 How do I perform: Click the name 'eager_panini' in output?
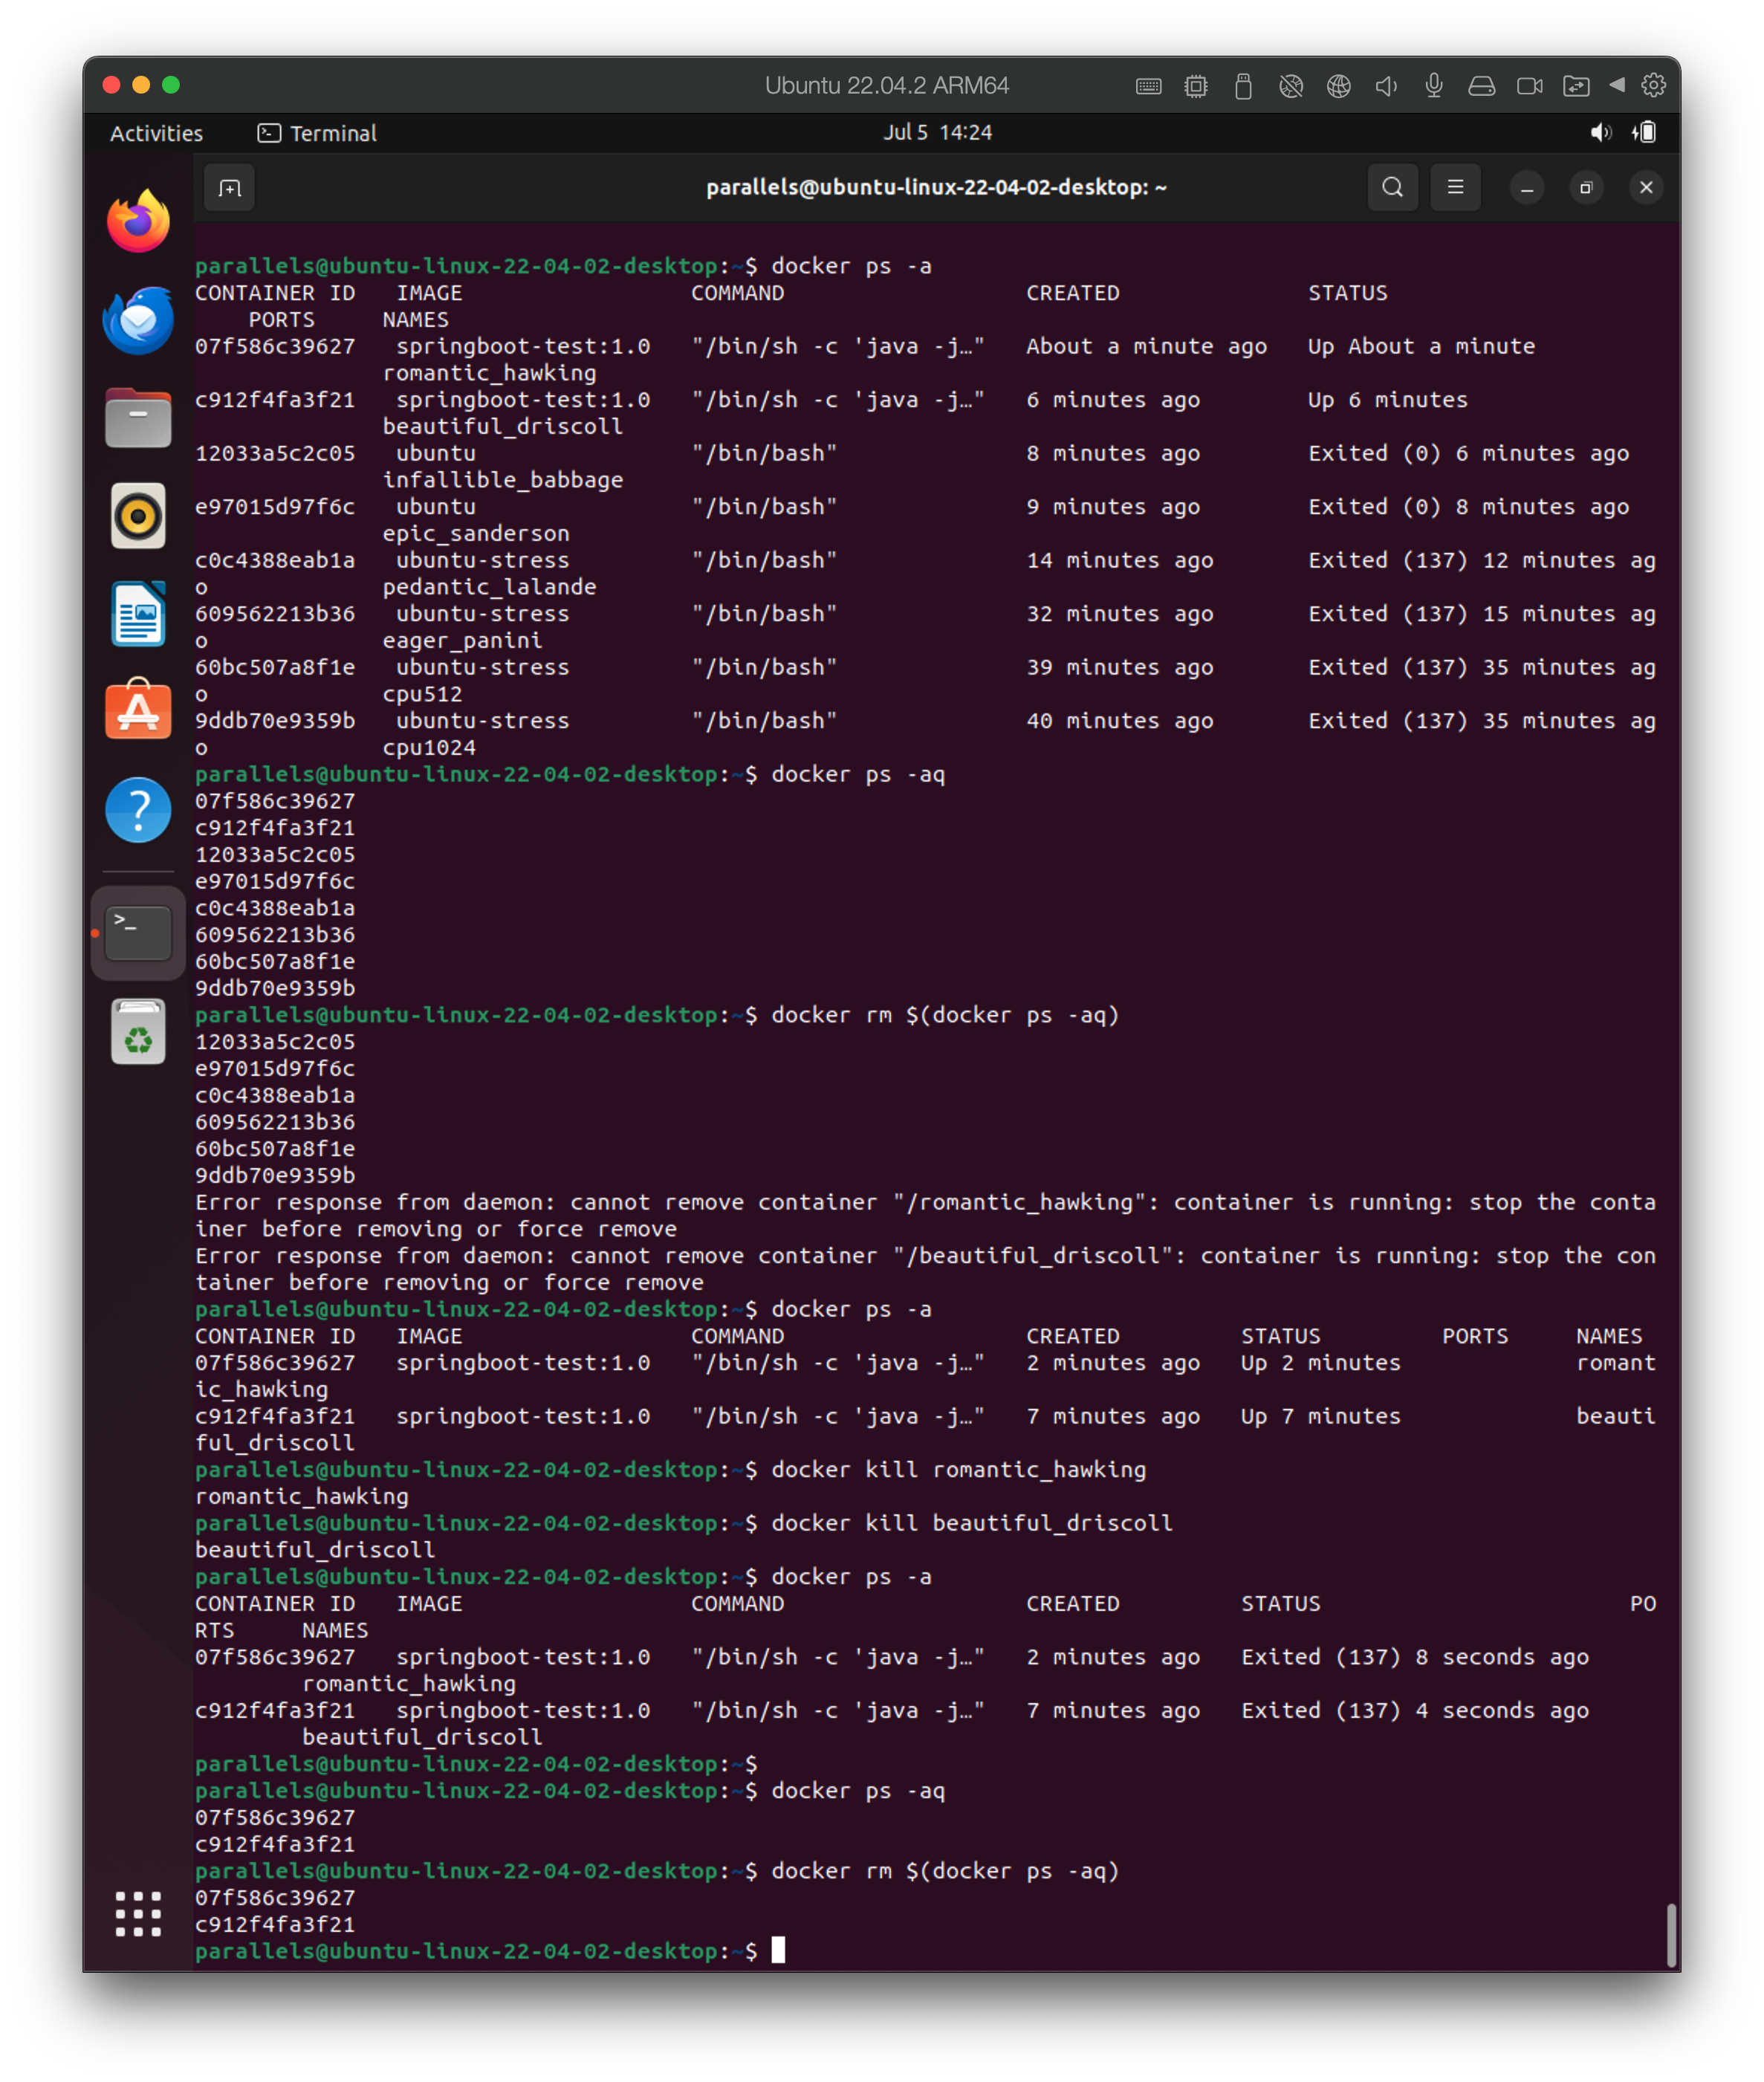pyautogui.click(x=462, y=640)
